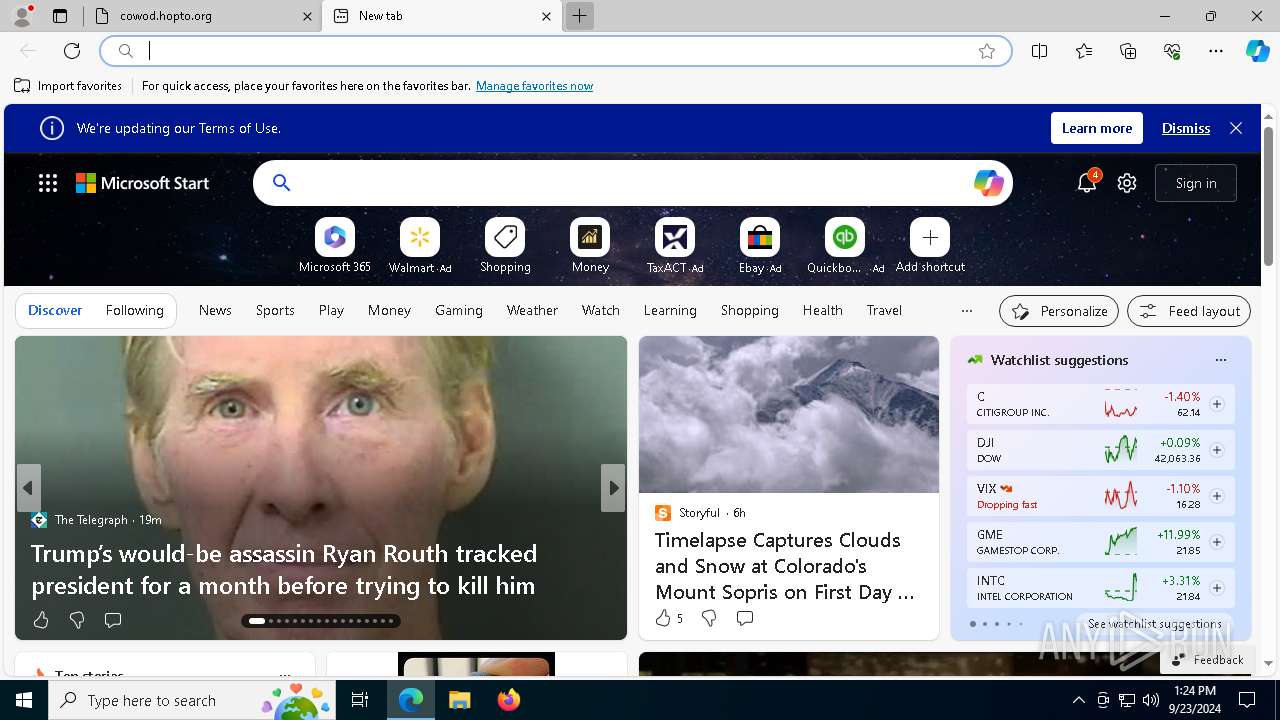The image size is (1280, 720).
Task: Open Watchlist suggestions options menu
Action: [1220, 360]
